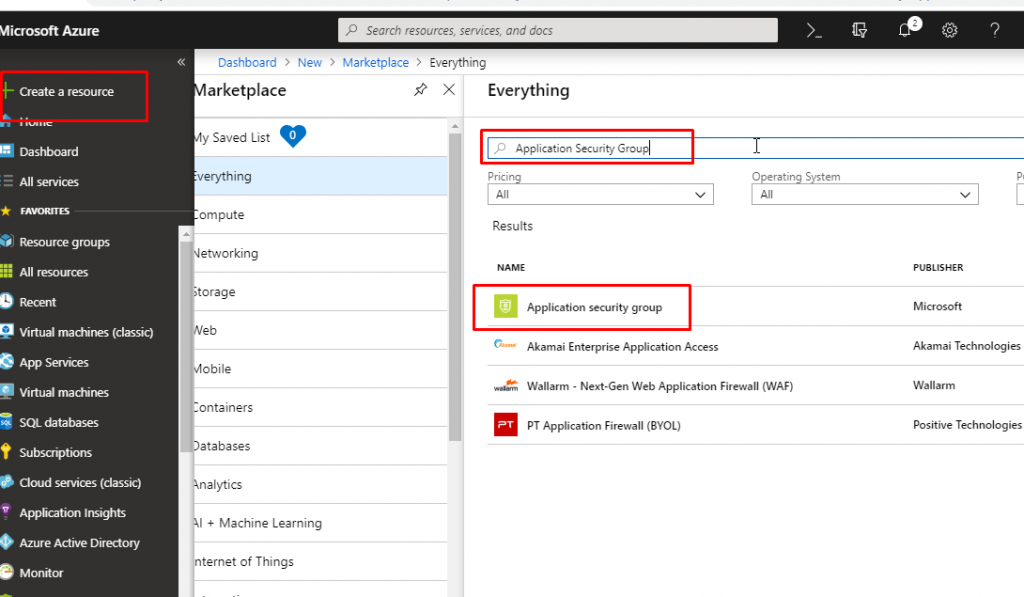Expand the Operating System filter dropdown
The image size is (1024, 597).
point(864,195)
